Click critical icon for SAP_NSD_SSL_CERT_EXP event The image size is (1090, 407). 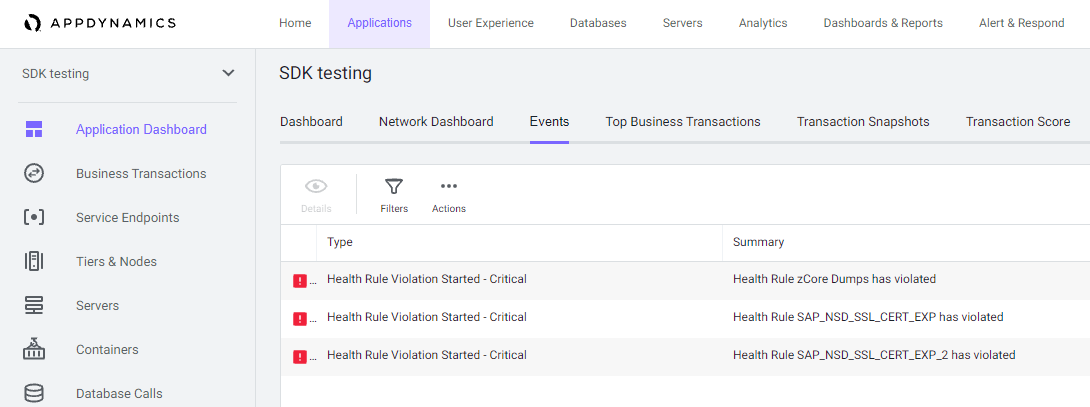coord(300,319)
